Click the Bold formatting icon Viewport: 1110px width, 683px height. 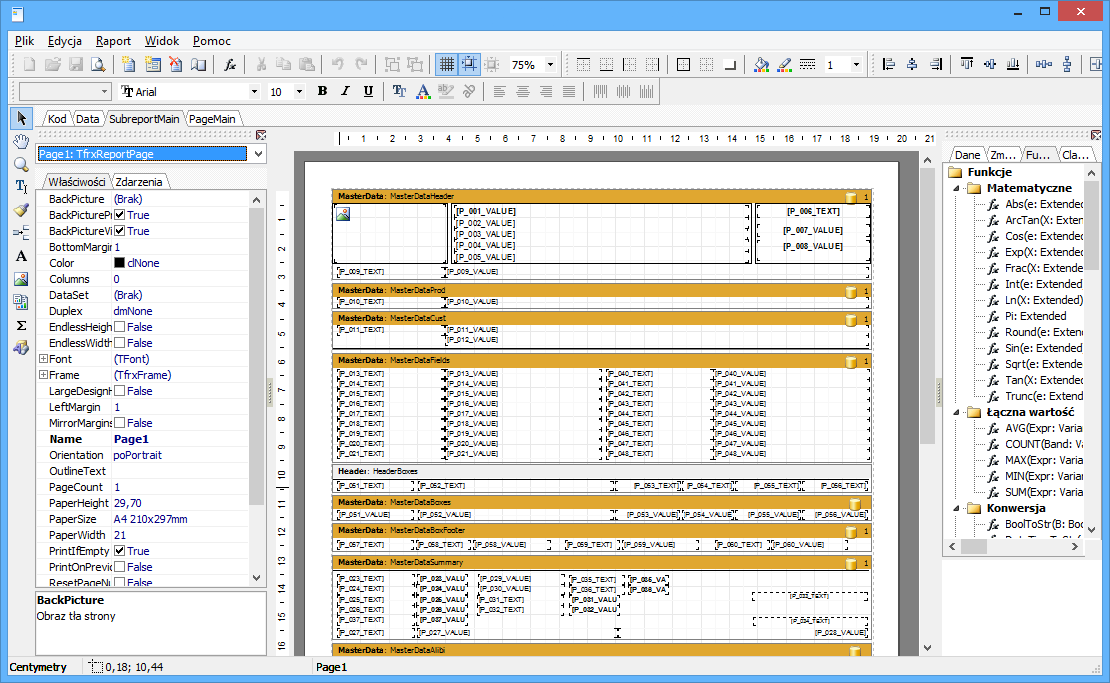click(x=322, y=91)
